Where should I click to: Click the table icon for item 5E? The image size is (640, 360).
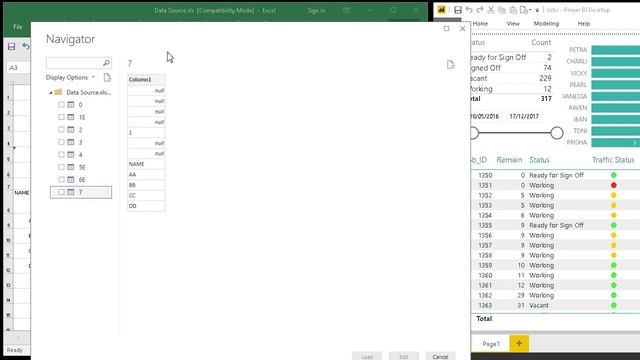71,167
